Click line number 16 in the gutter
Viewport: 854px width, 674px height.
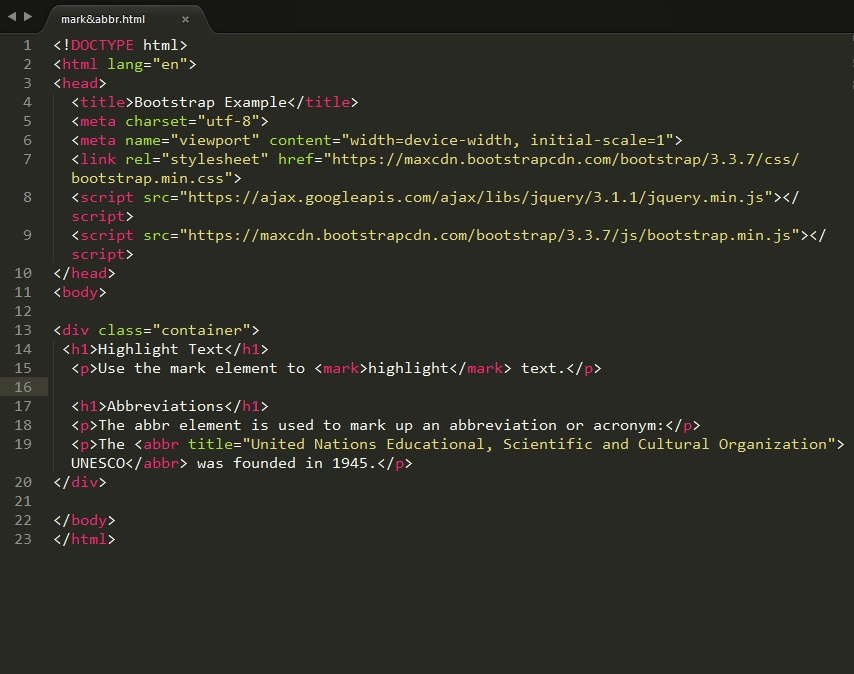pyautogui.click(x=23, y=387)
